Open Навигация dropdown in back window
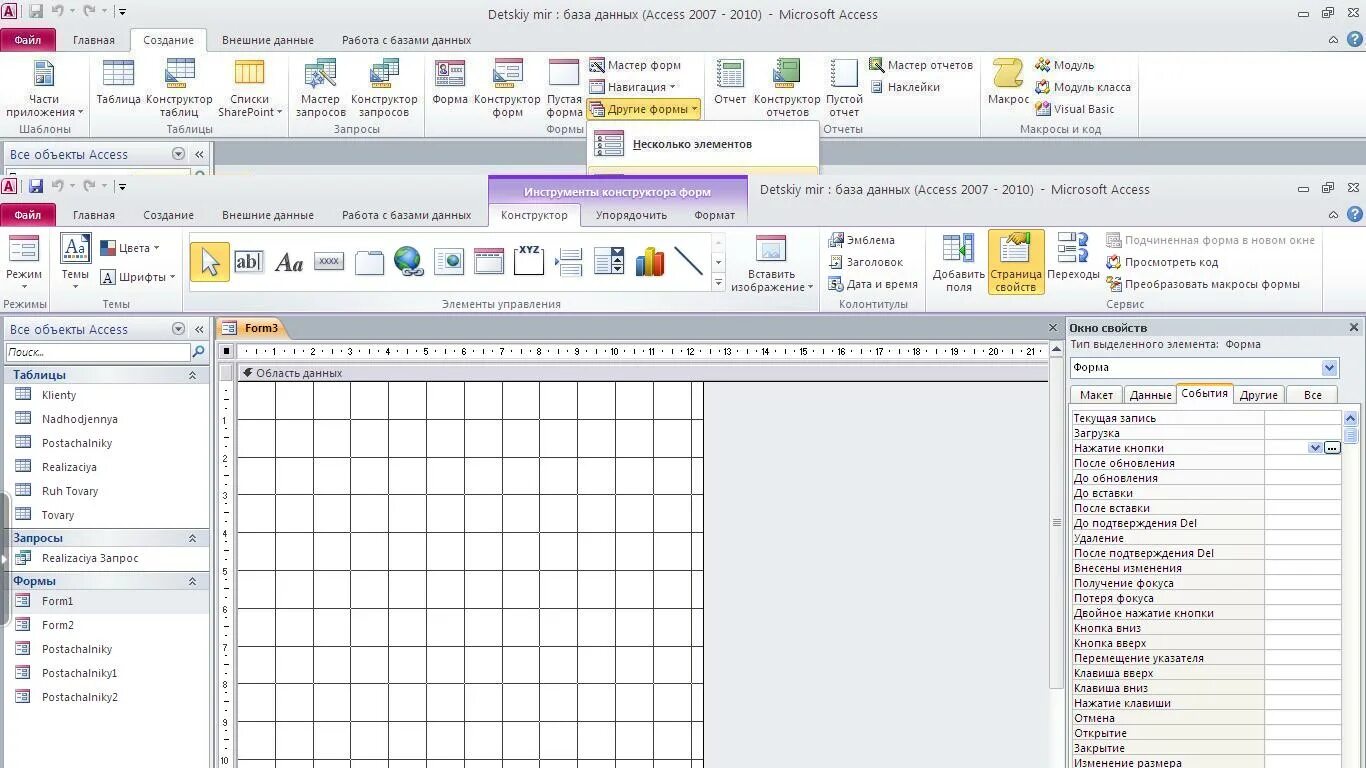The width and height of the screenshot is (1366, 768). point(633,87)
